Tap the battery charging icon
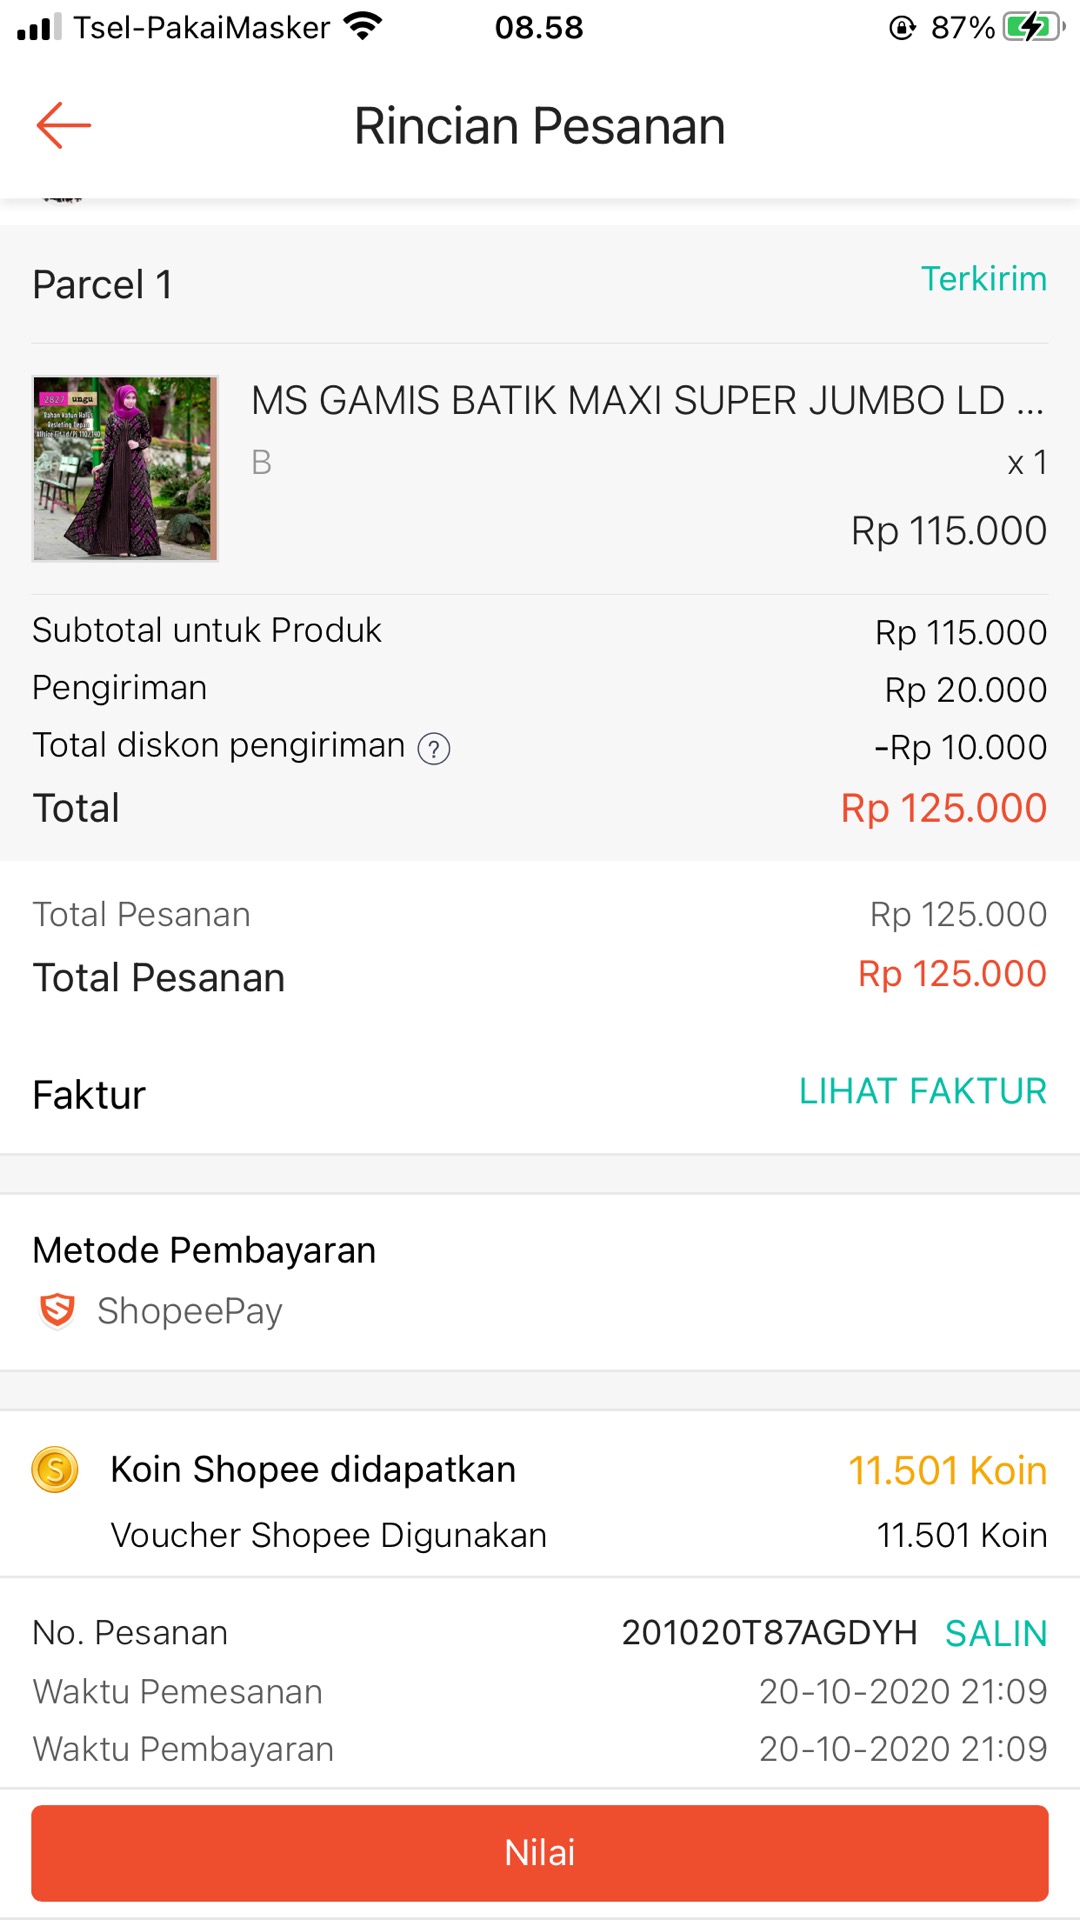Image resolution: width=1080 pixels, height=1920 pixels. click(x=1033, y=27)
